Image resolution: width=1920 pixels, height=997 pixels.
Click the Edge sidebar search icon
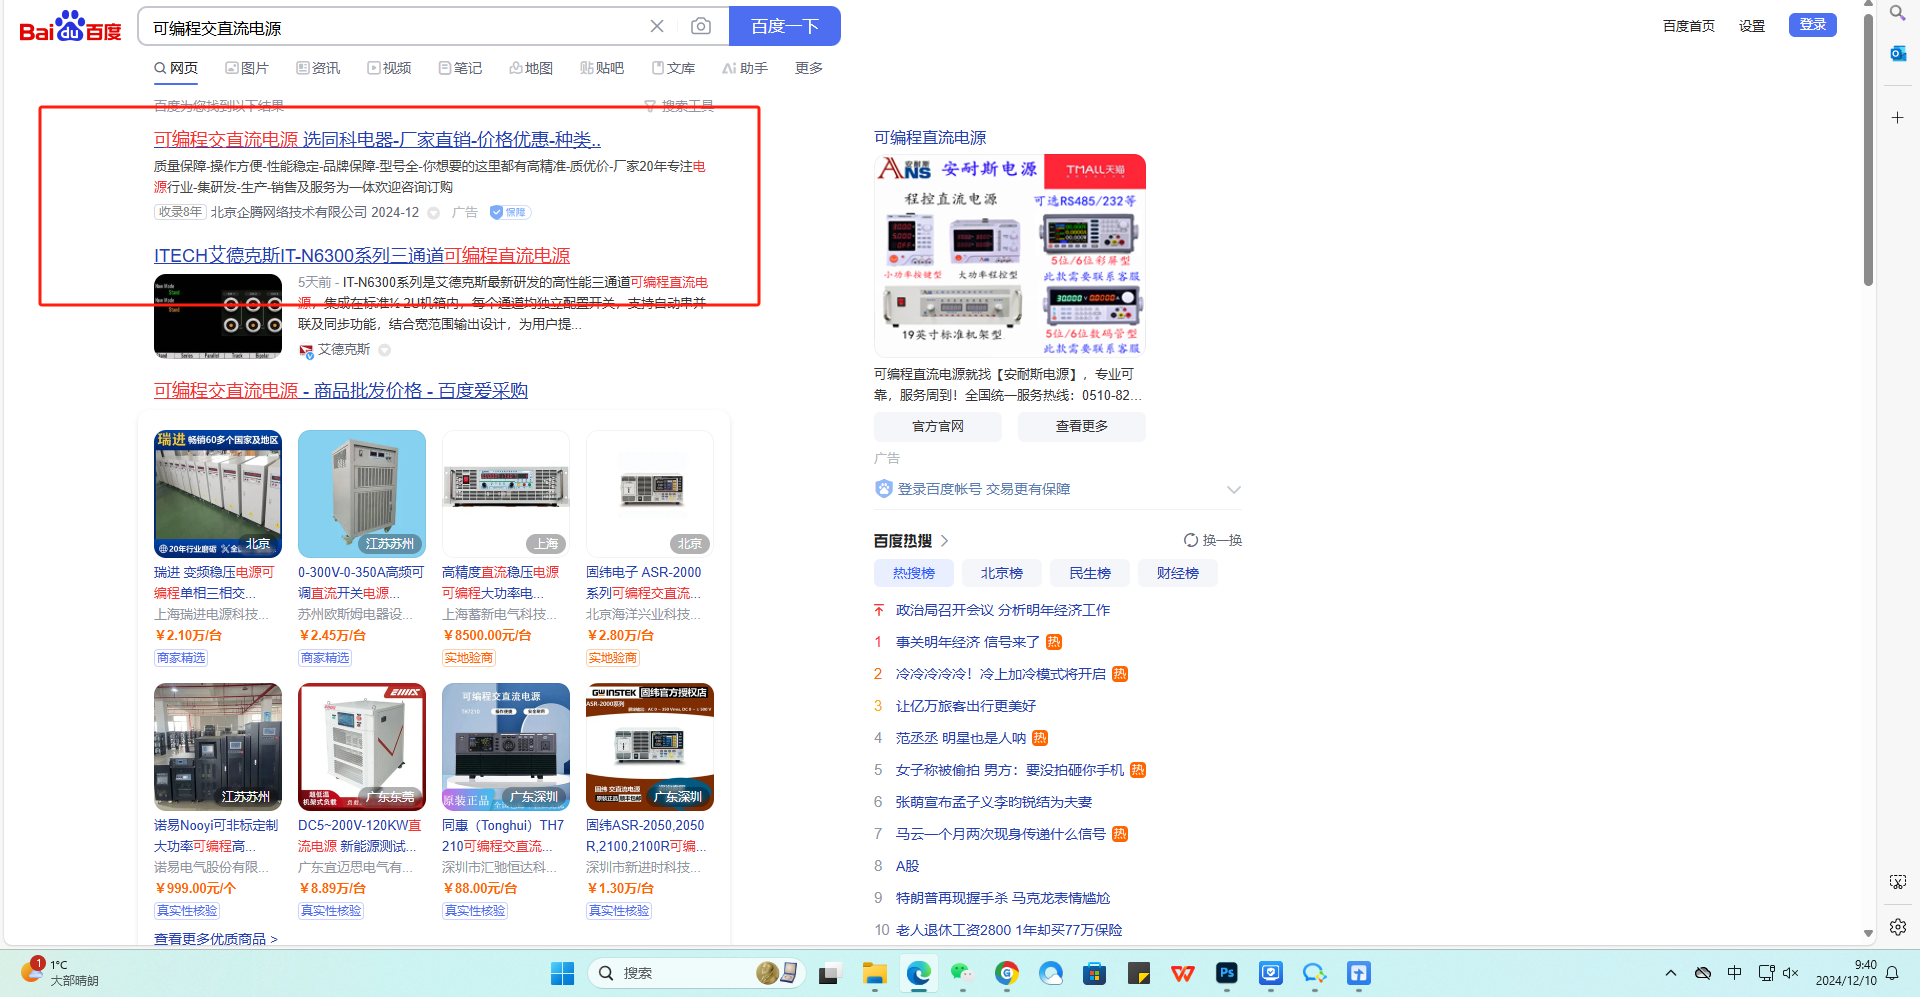click(1897, 13)
